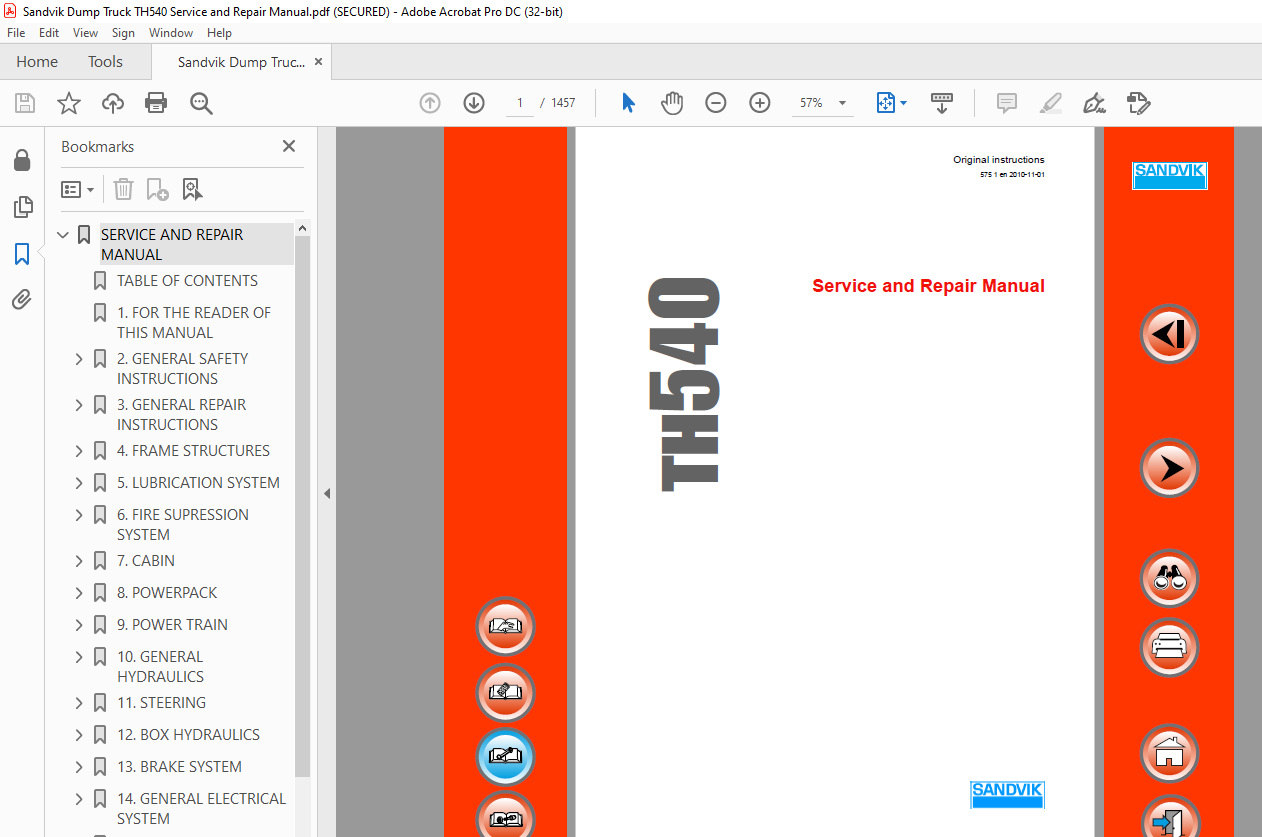Expand 5. LUBRICATION SYSTEM bookmark

(79, 482)
